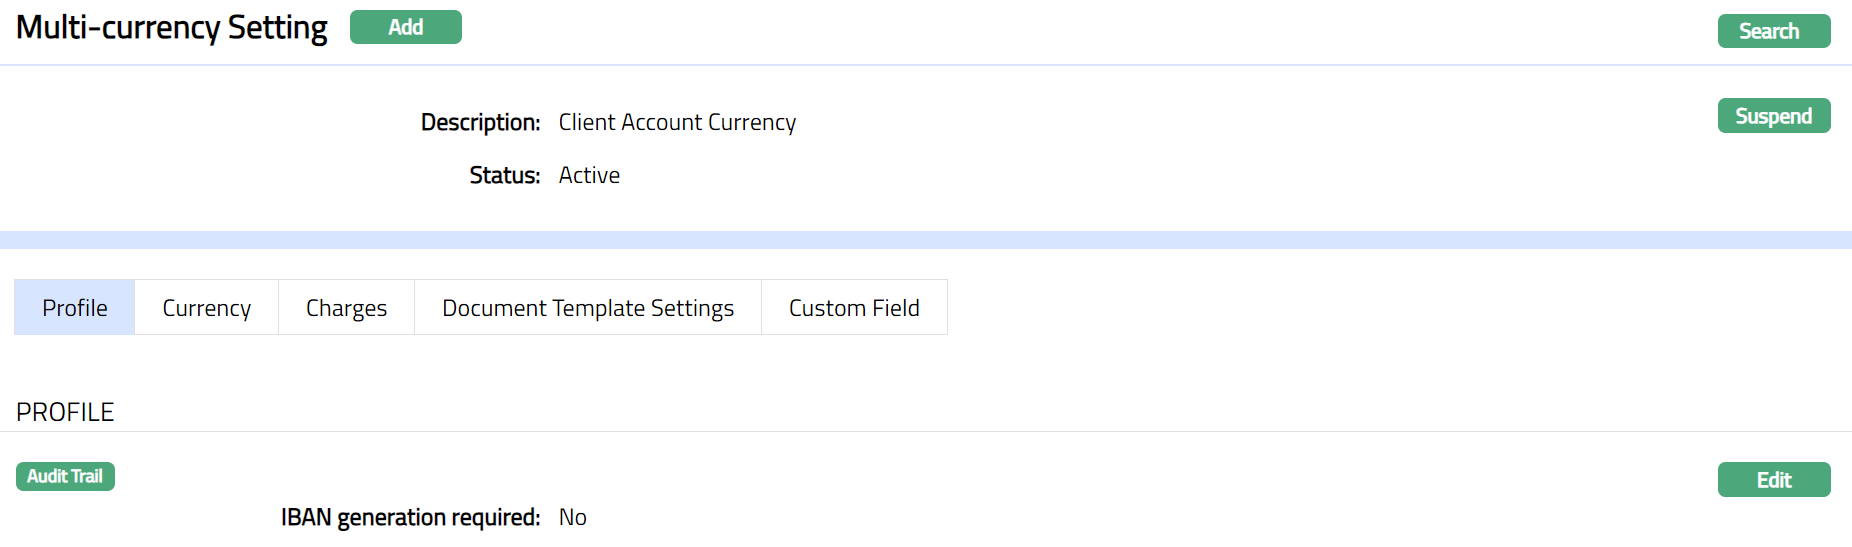Click the light blue divider bar
This screenshot has width=1852, height=547.
pyautogui.click(x=926, y=240)
